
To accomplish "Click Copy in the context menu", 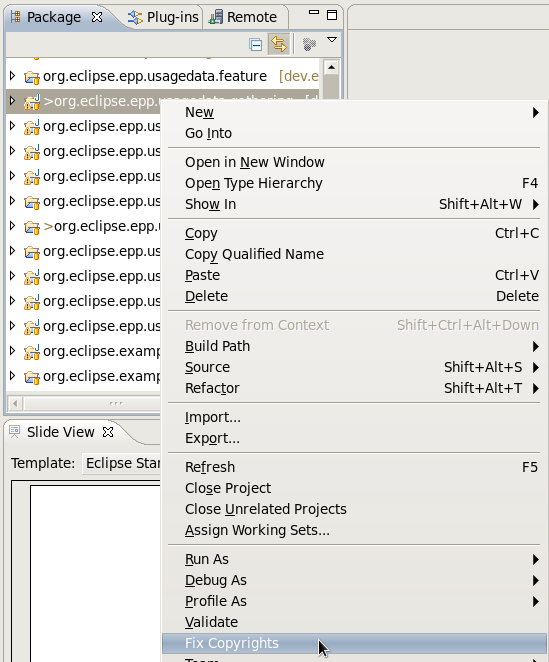I will point(354,233).
